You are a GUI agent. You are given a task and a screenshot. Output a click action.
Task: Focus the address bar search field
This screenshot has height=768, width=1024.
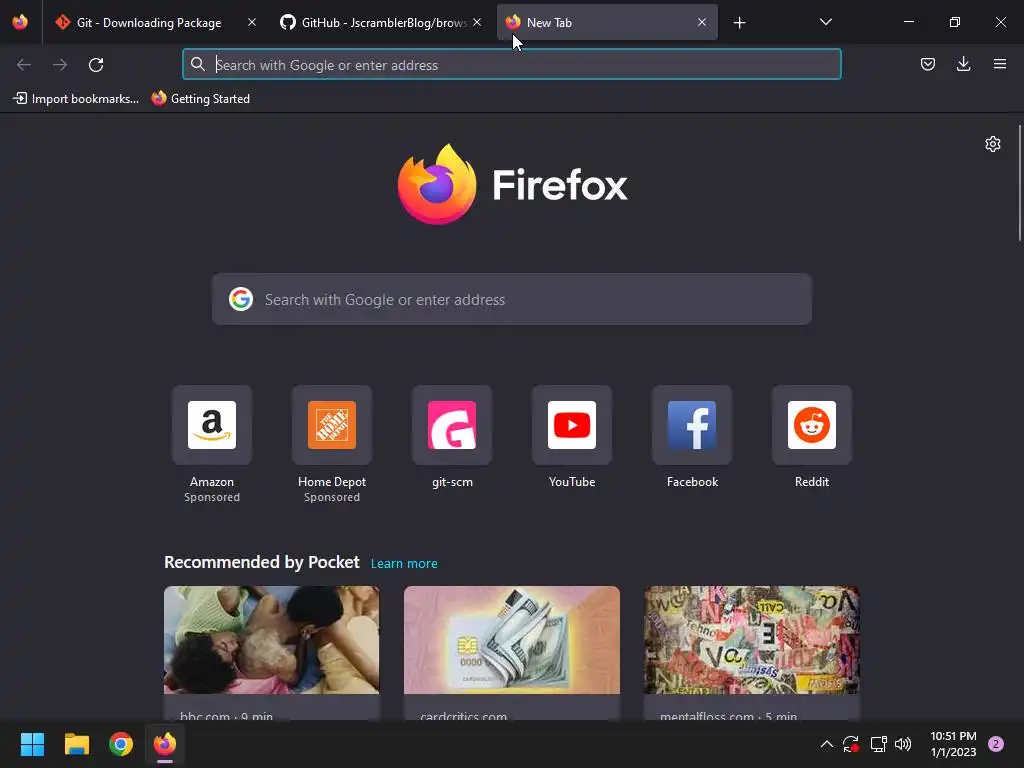(512, 65)
